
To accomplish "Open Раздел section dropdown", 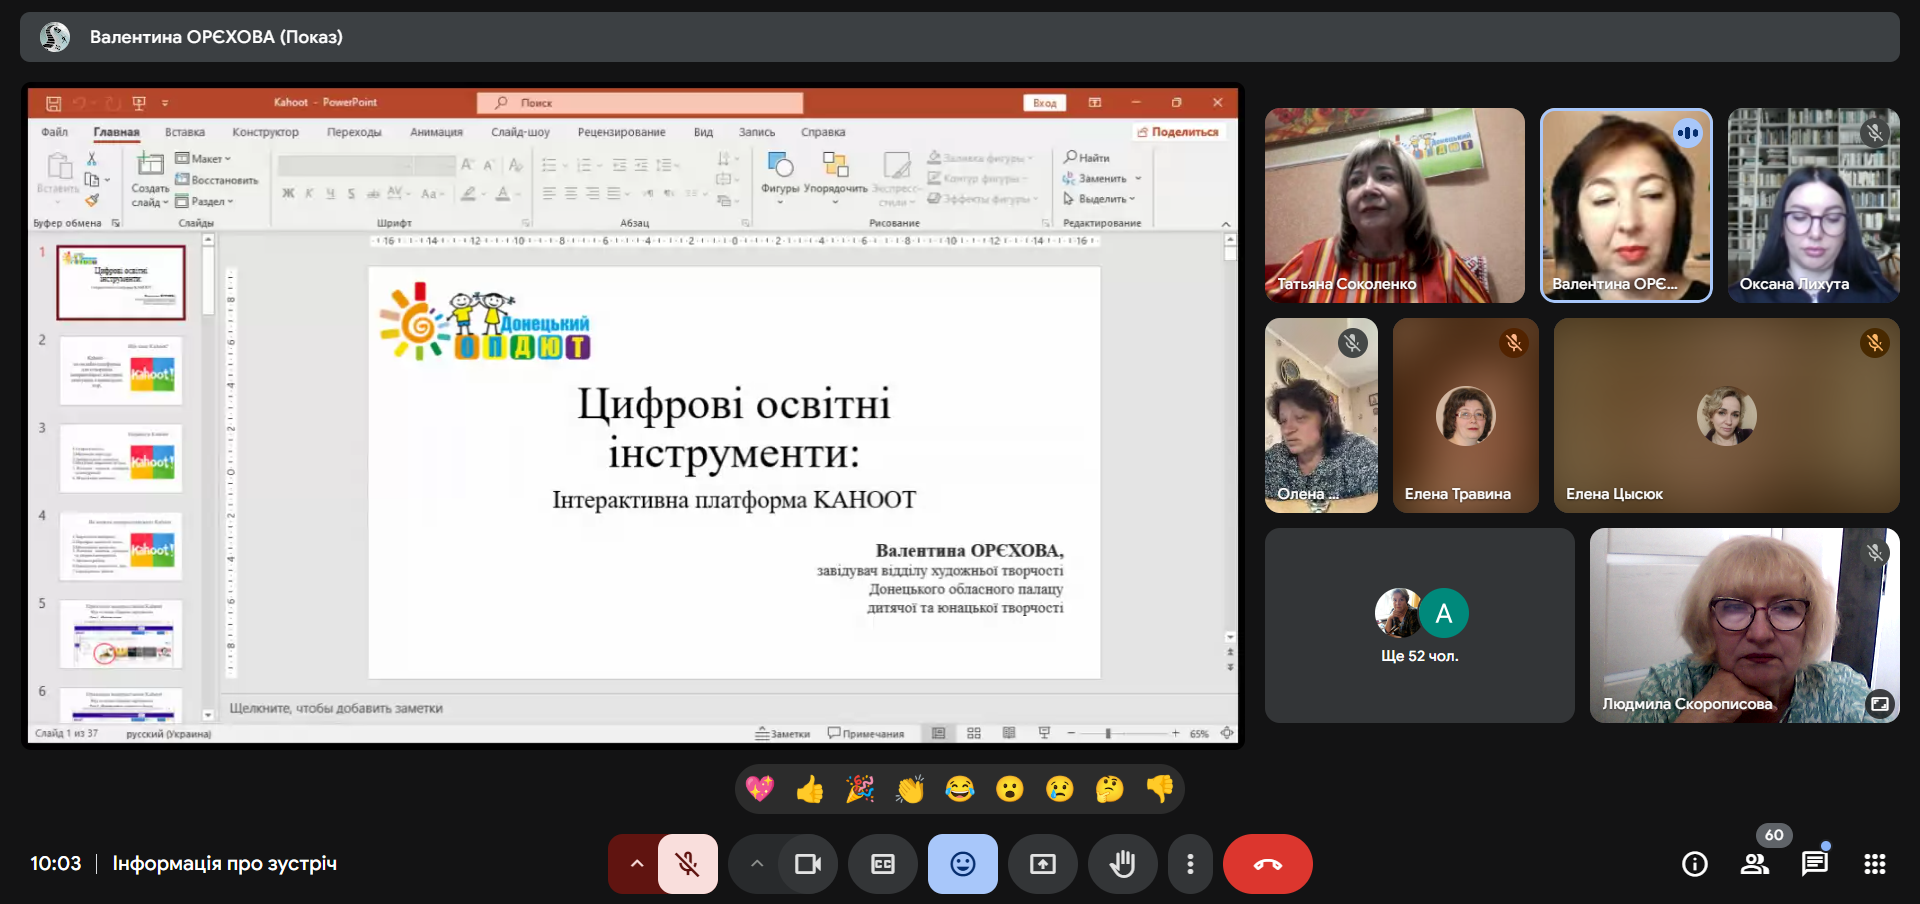I will 204,201.
